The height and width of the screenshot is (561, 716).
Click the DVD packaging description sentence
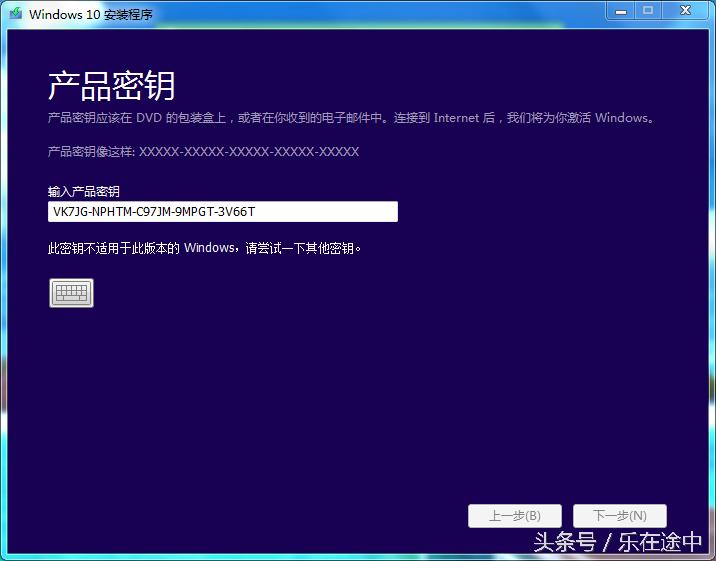(351, 118)
